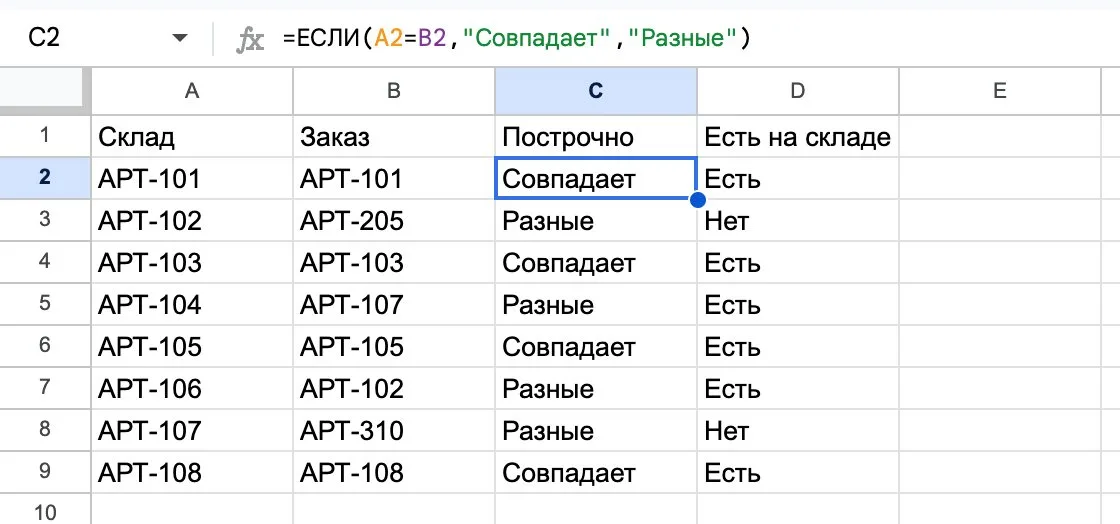The width and height of the screenshot is (1120, 524).
Task: Click cell with header 'Заказ'
Action: tap(394, 136)
